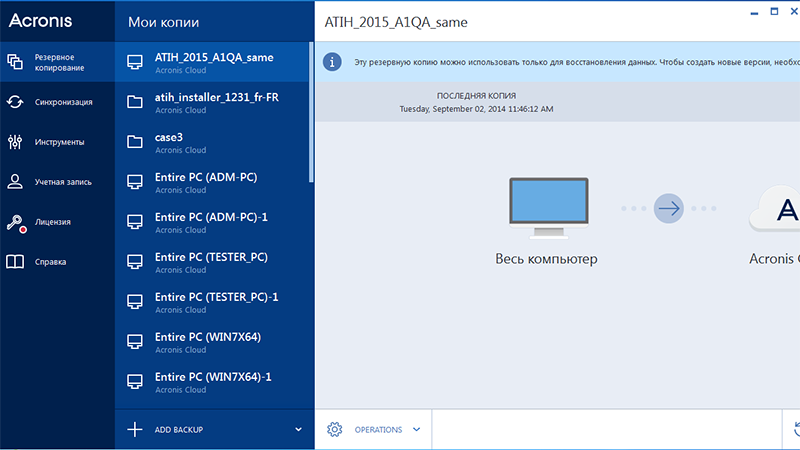
Task: Expand the Add Backup dropdown arrow
Action: click(x=298, y=430)
